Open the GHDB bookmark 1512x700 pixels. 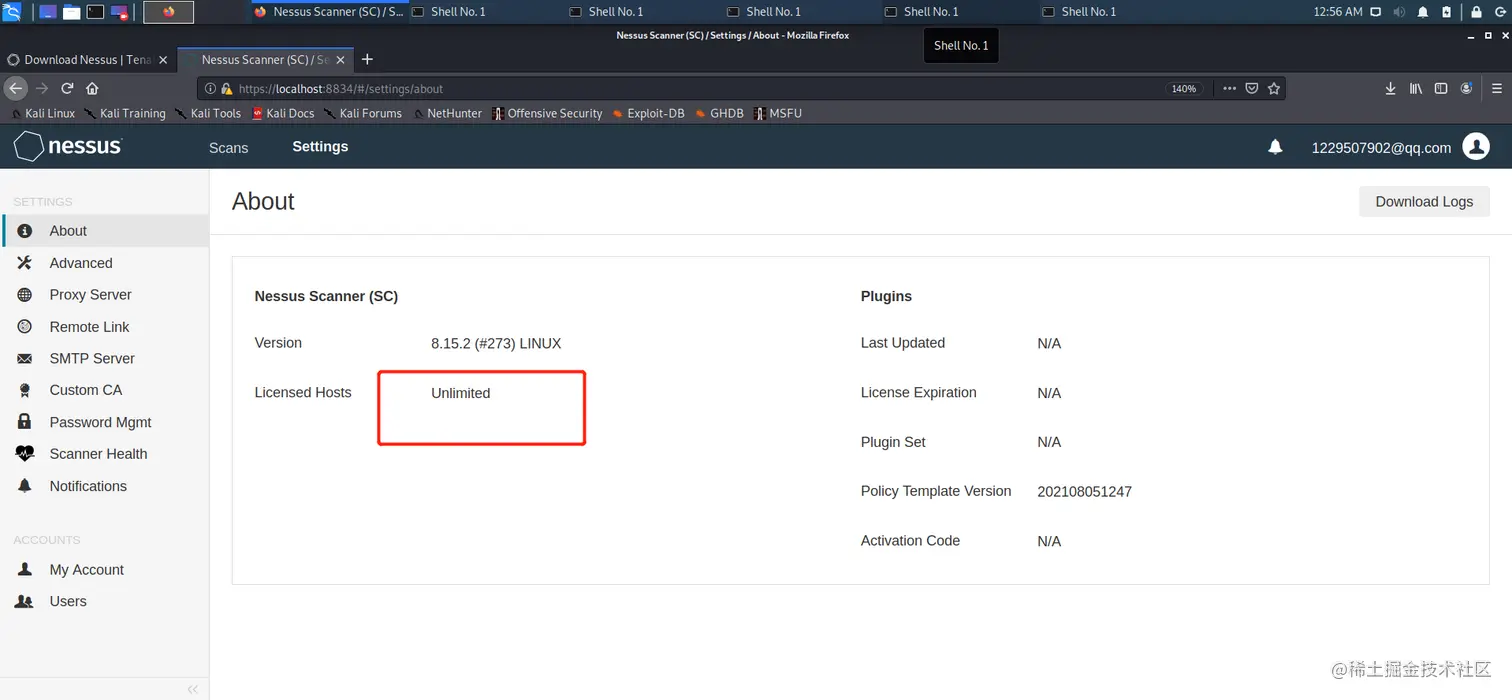click(719, 113)
